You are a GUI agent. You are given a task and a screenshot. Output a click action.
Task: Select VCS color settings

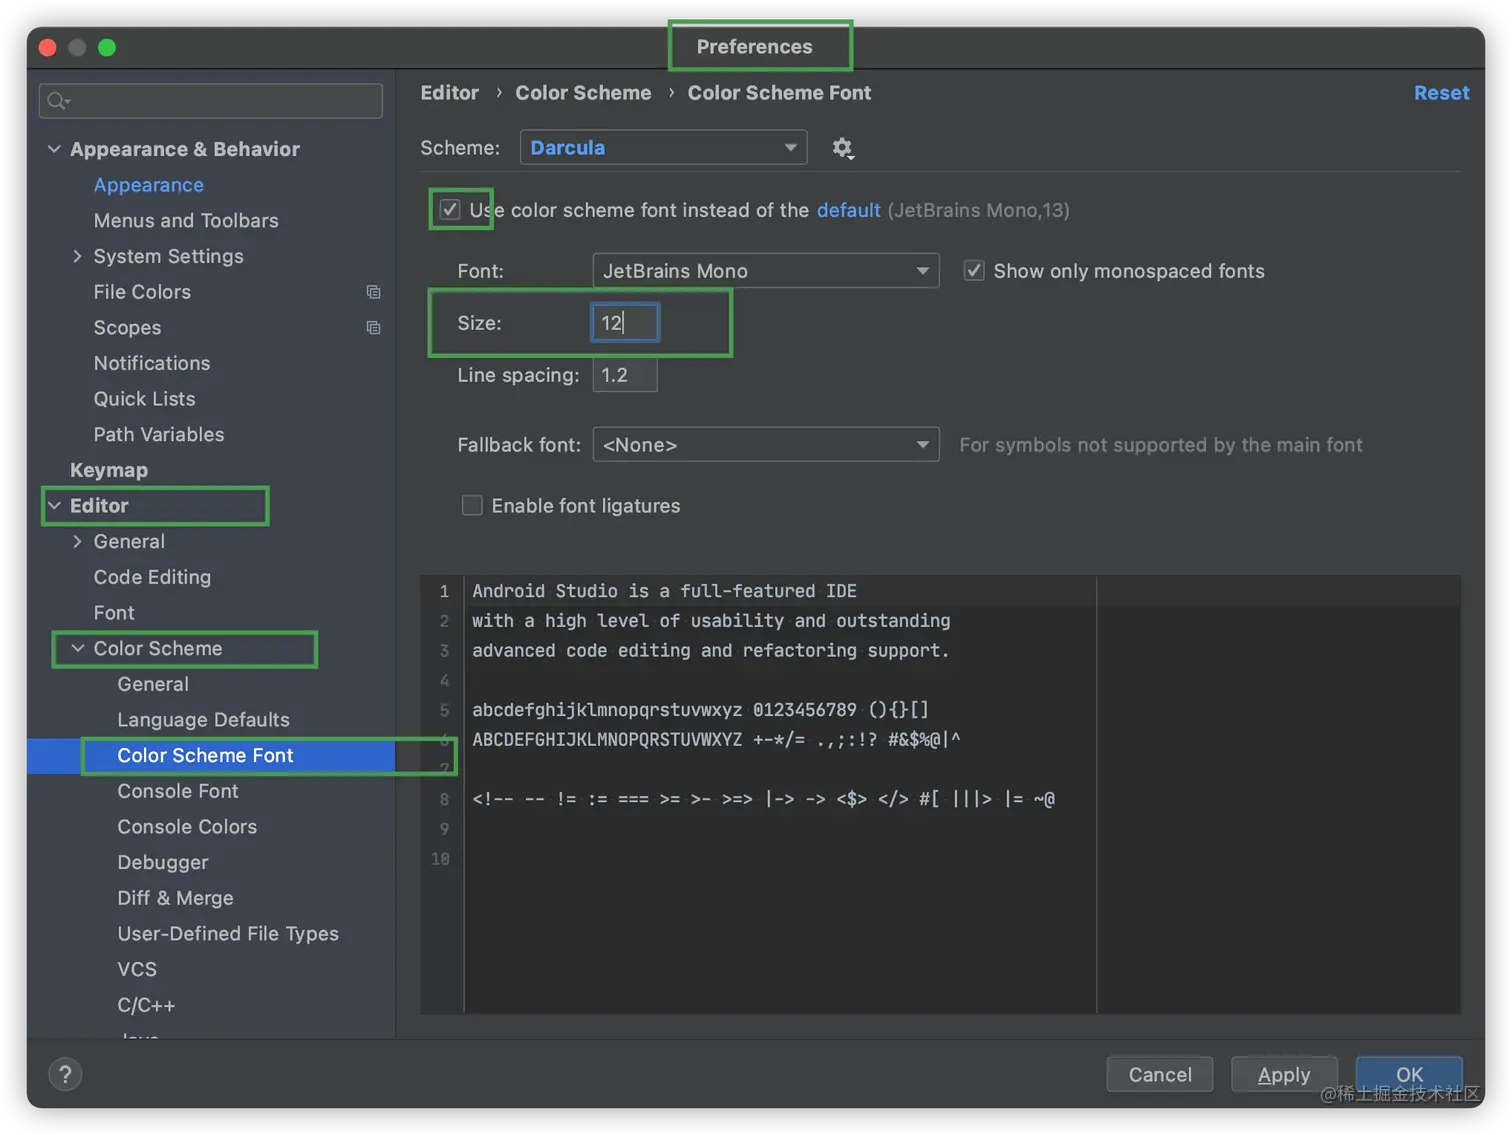pos(137,970)
